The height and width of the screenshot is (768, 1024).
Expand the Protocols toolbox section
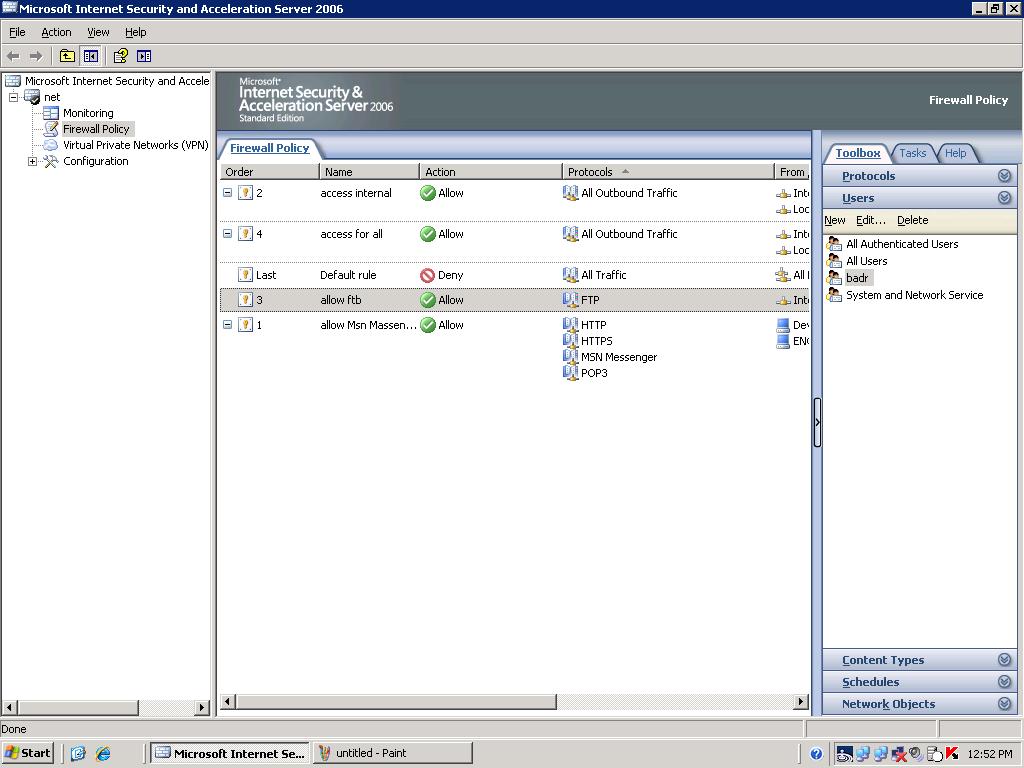(x=1004, y=176)
